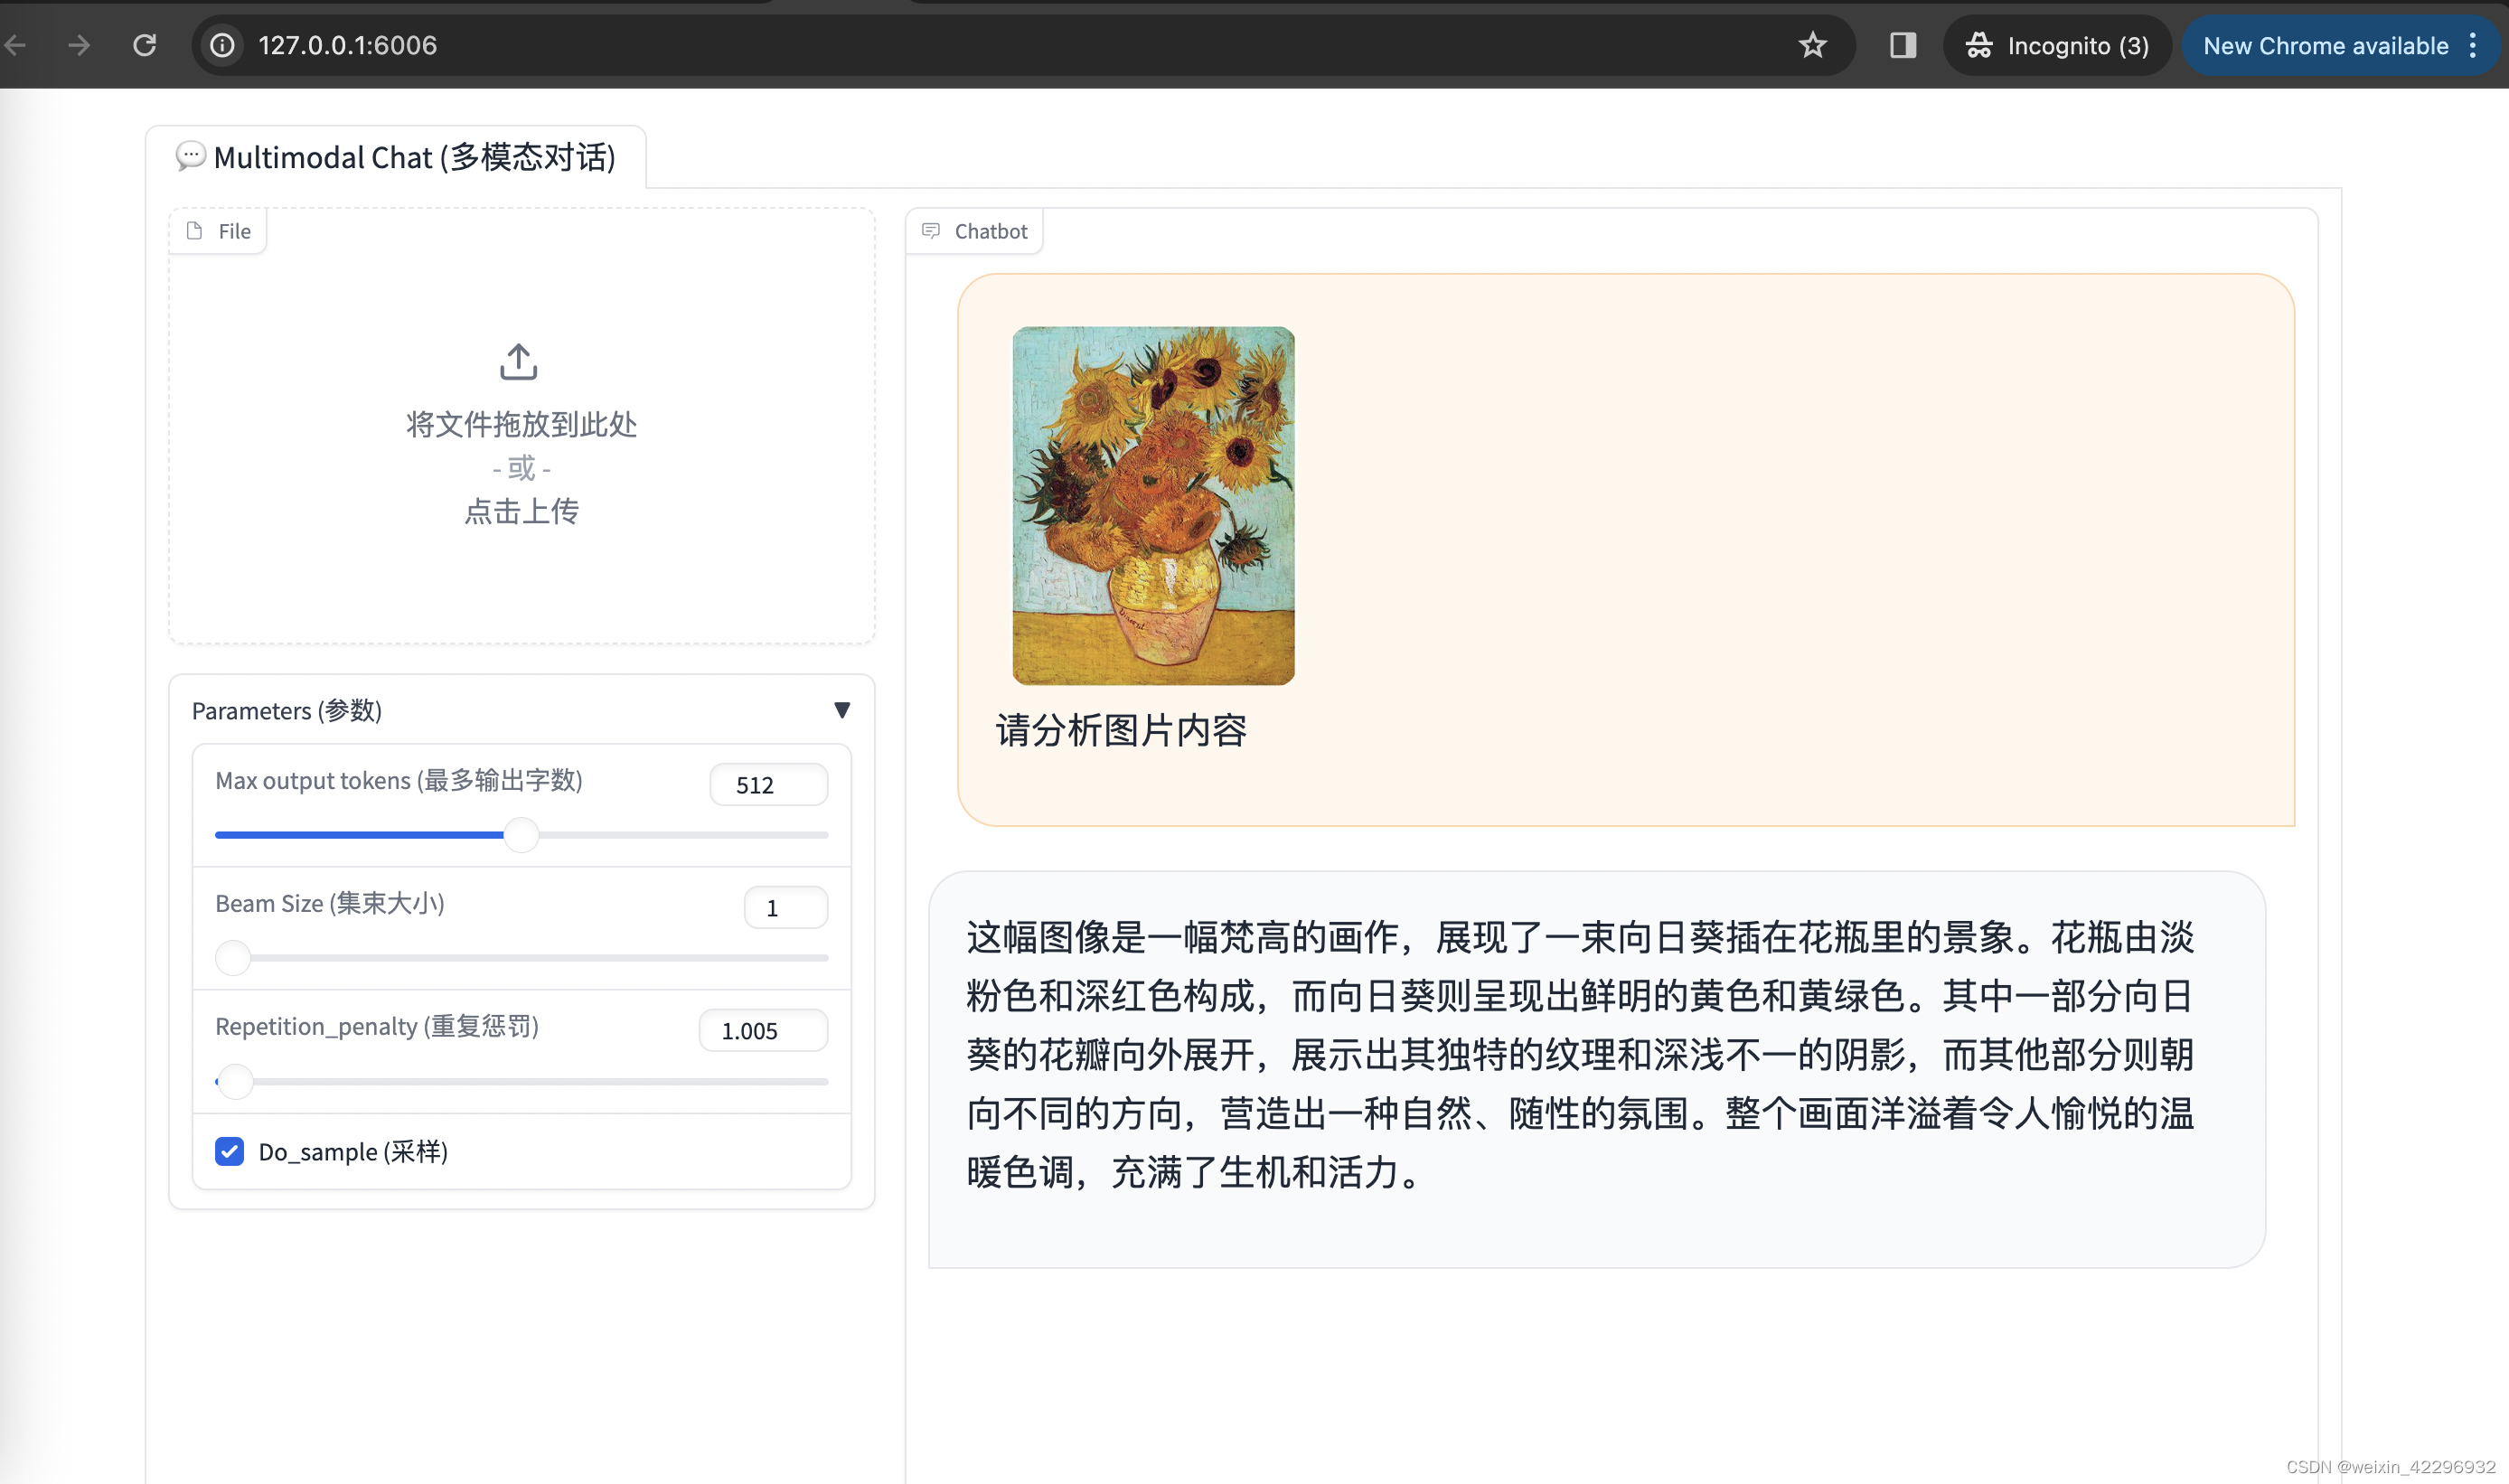Viewport: 2509px width, 1484px height.
Task: Open Chrome three-dot menu
Action: [x=2473, y=45]
